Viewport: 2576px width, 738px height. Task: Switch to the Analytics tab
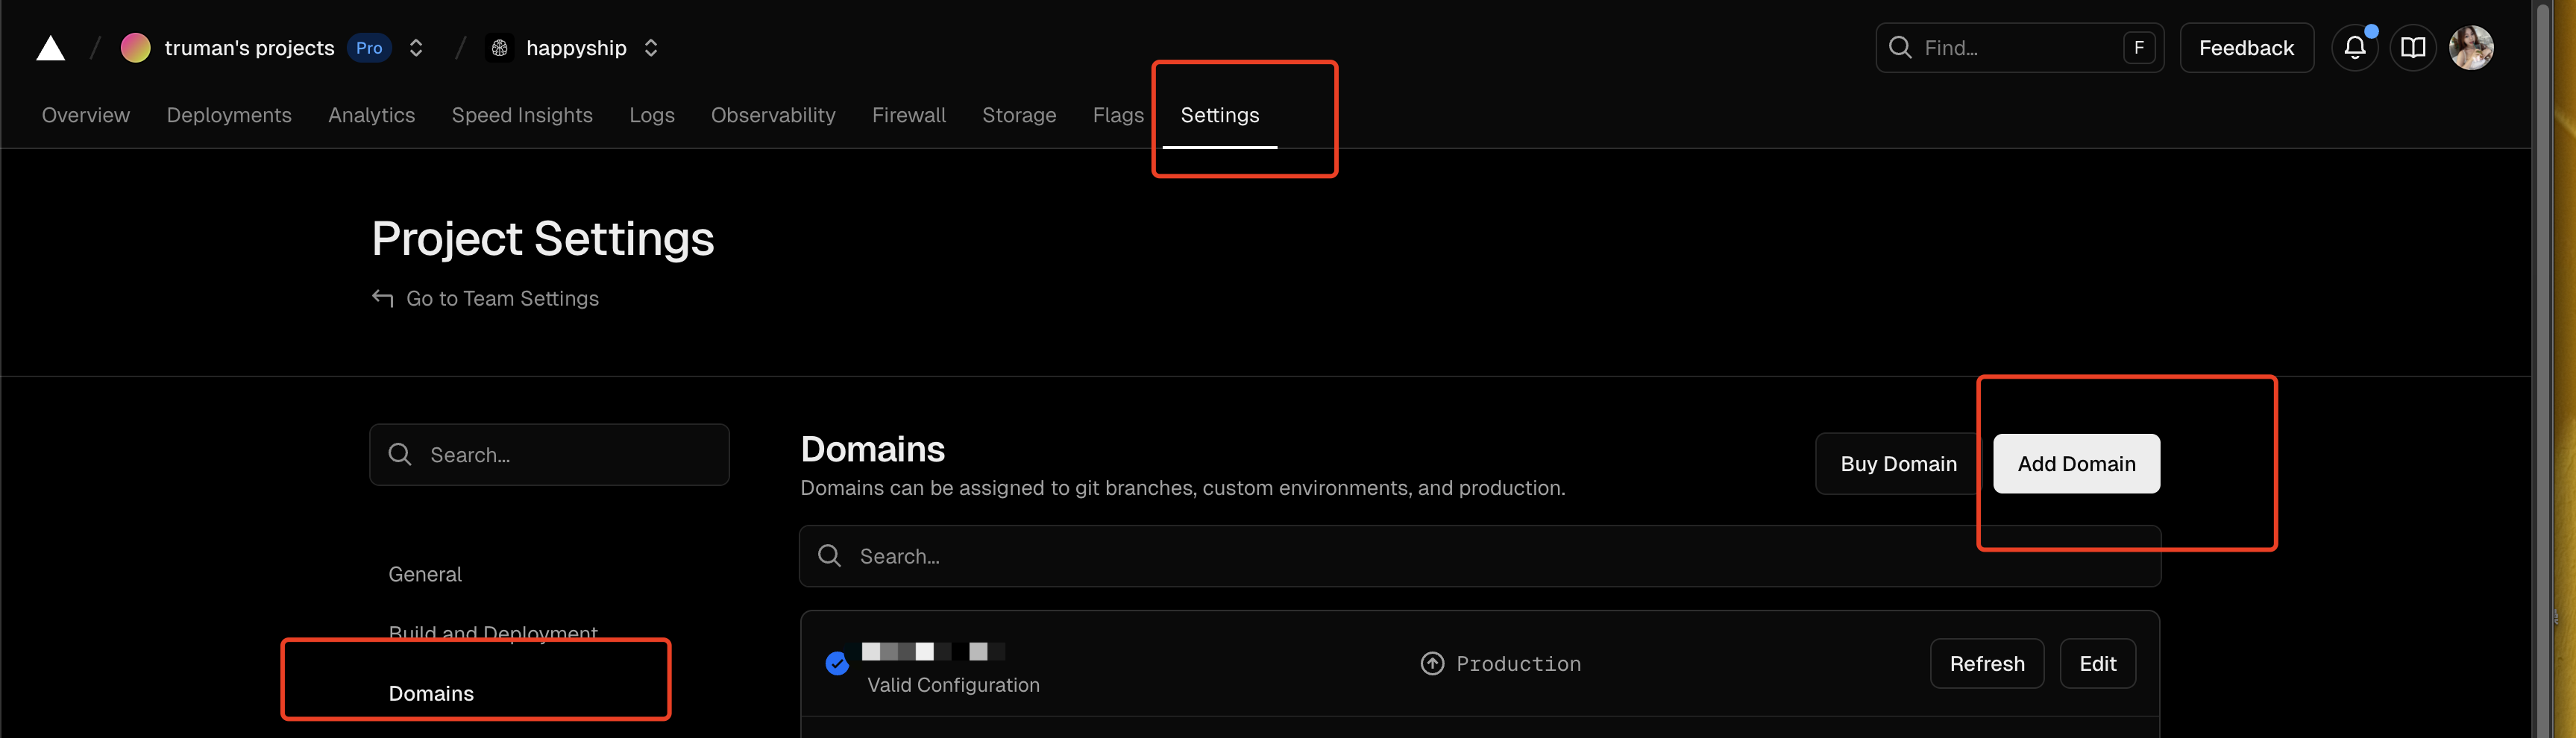tap(371, 115)
